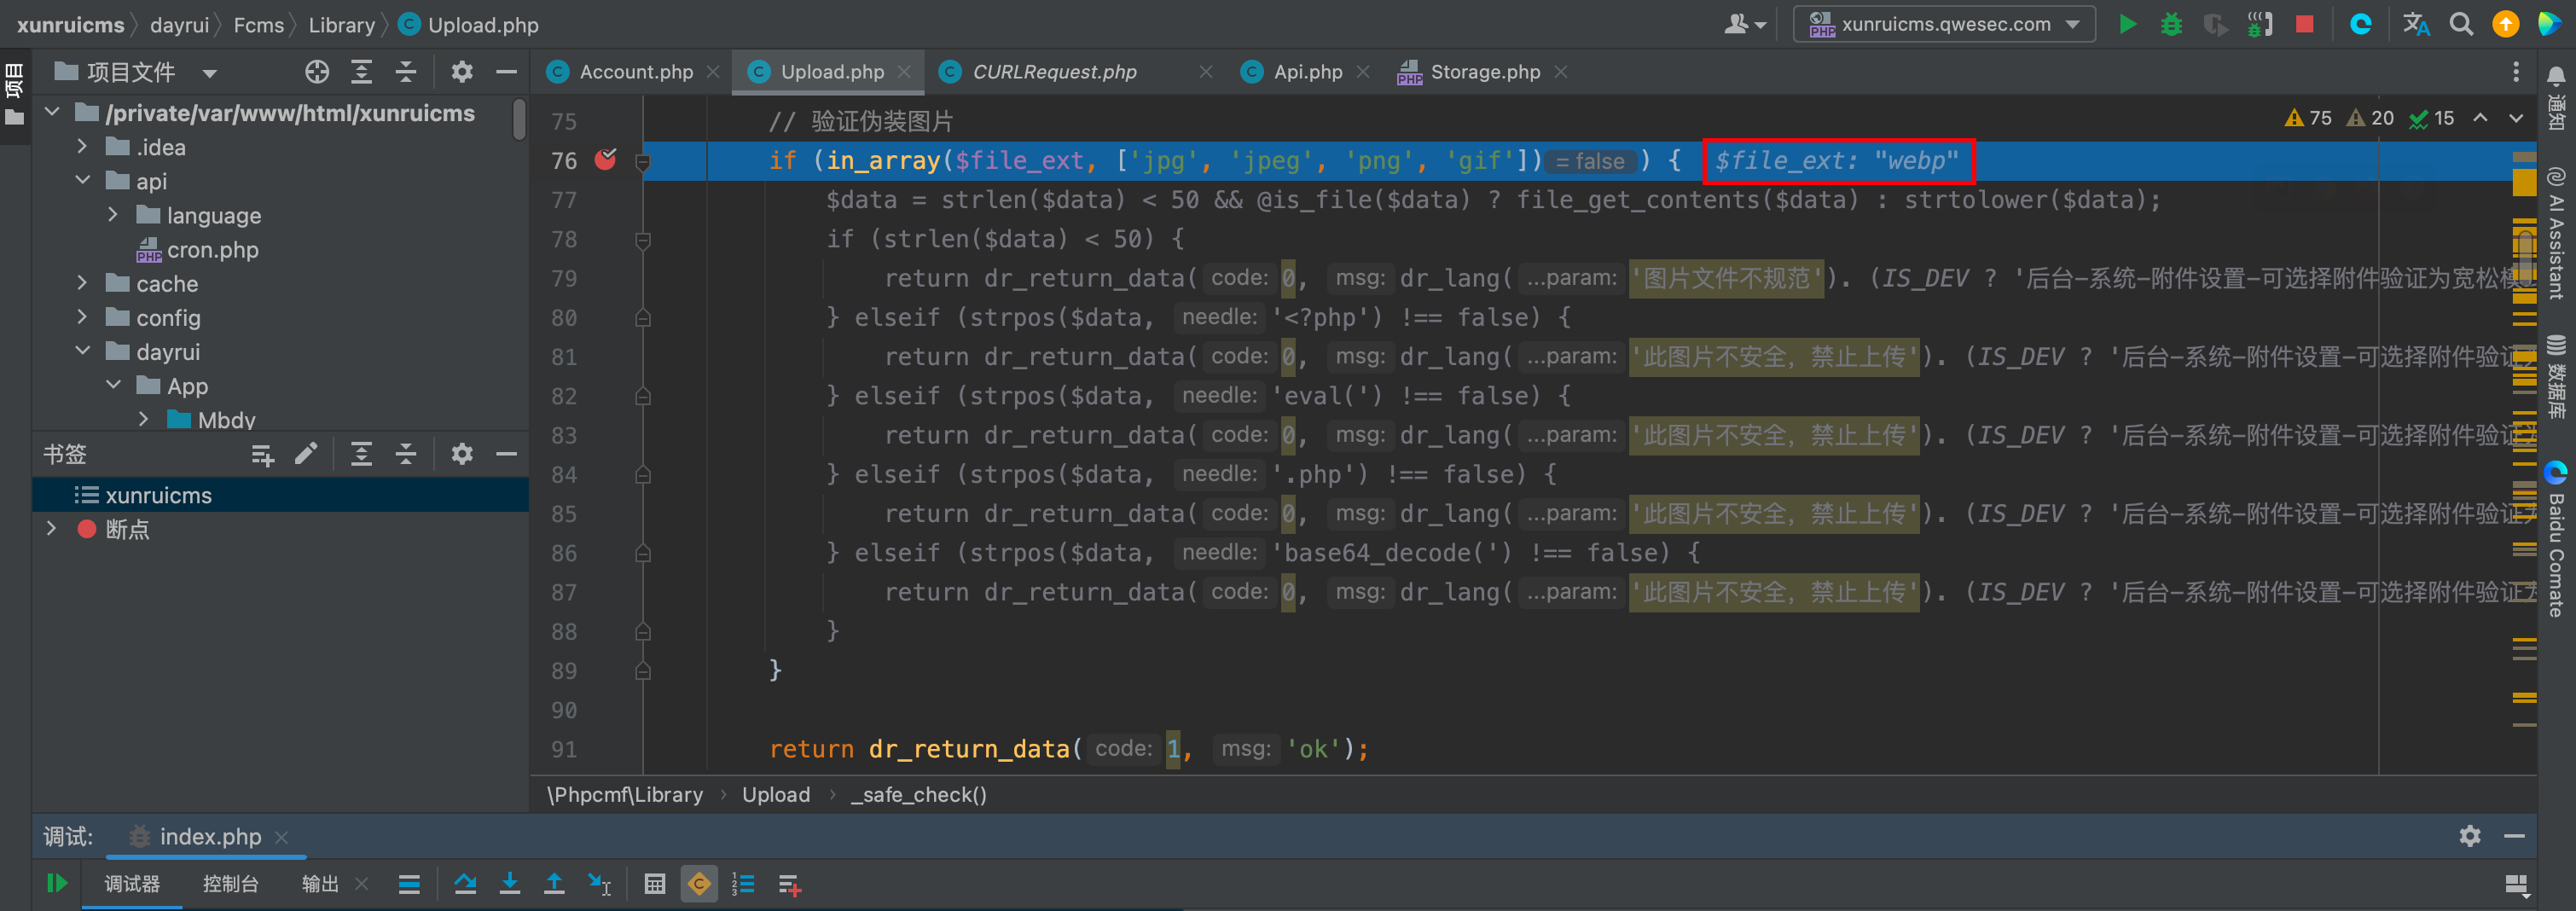Expand the 断点 breakpoints node
2576x911 pixels.
click(x=52, y=529)
